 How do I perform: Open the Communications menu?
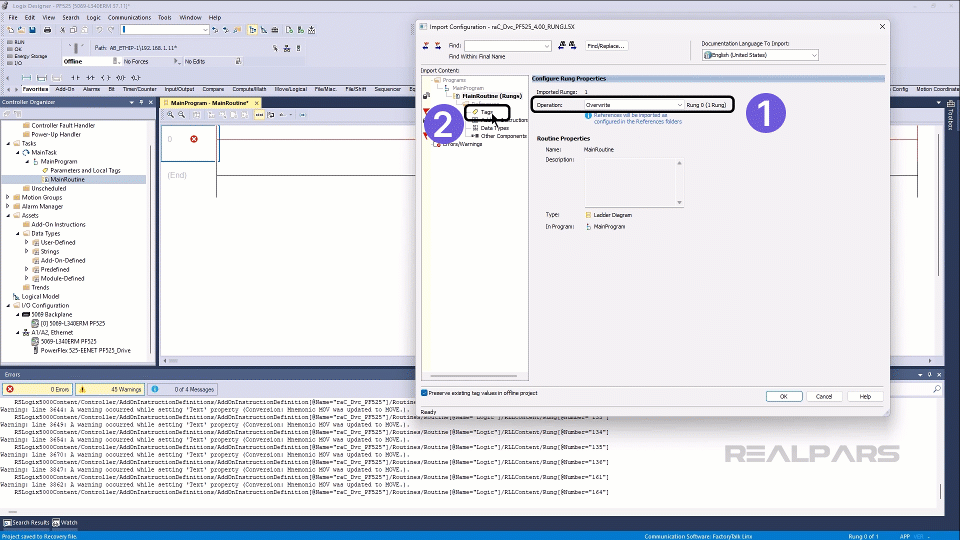click(x=129, y=18)
